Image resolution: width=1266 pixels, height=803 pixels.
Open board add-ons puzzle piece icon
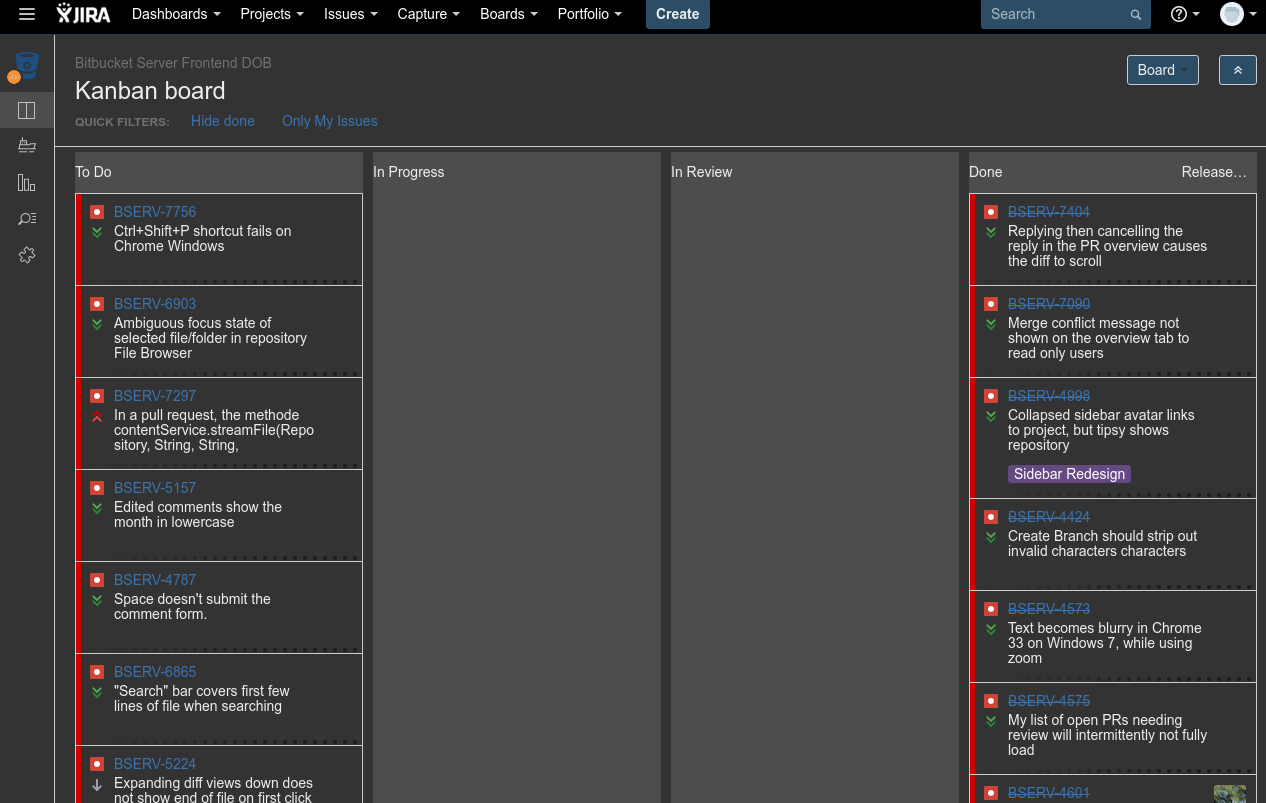pyautogui.click(x=27, y=255)
